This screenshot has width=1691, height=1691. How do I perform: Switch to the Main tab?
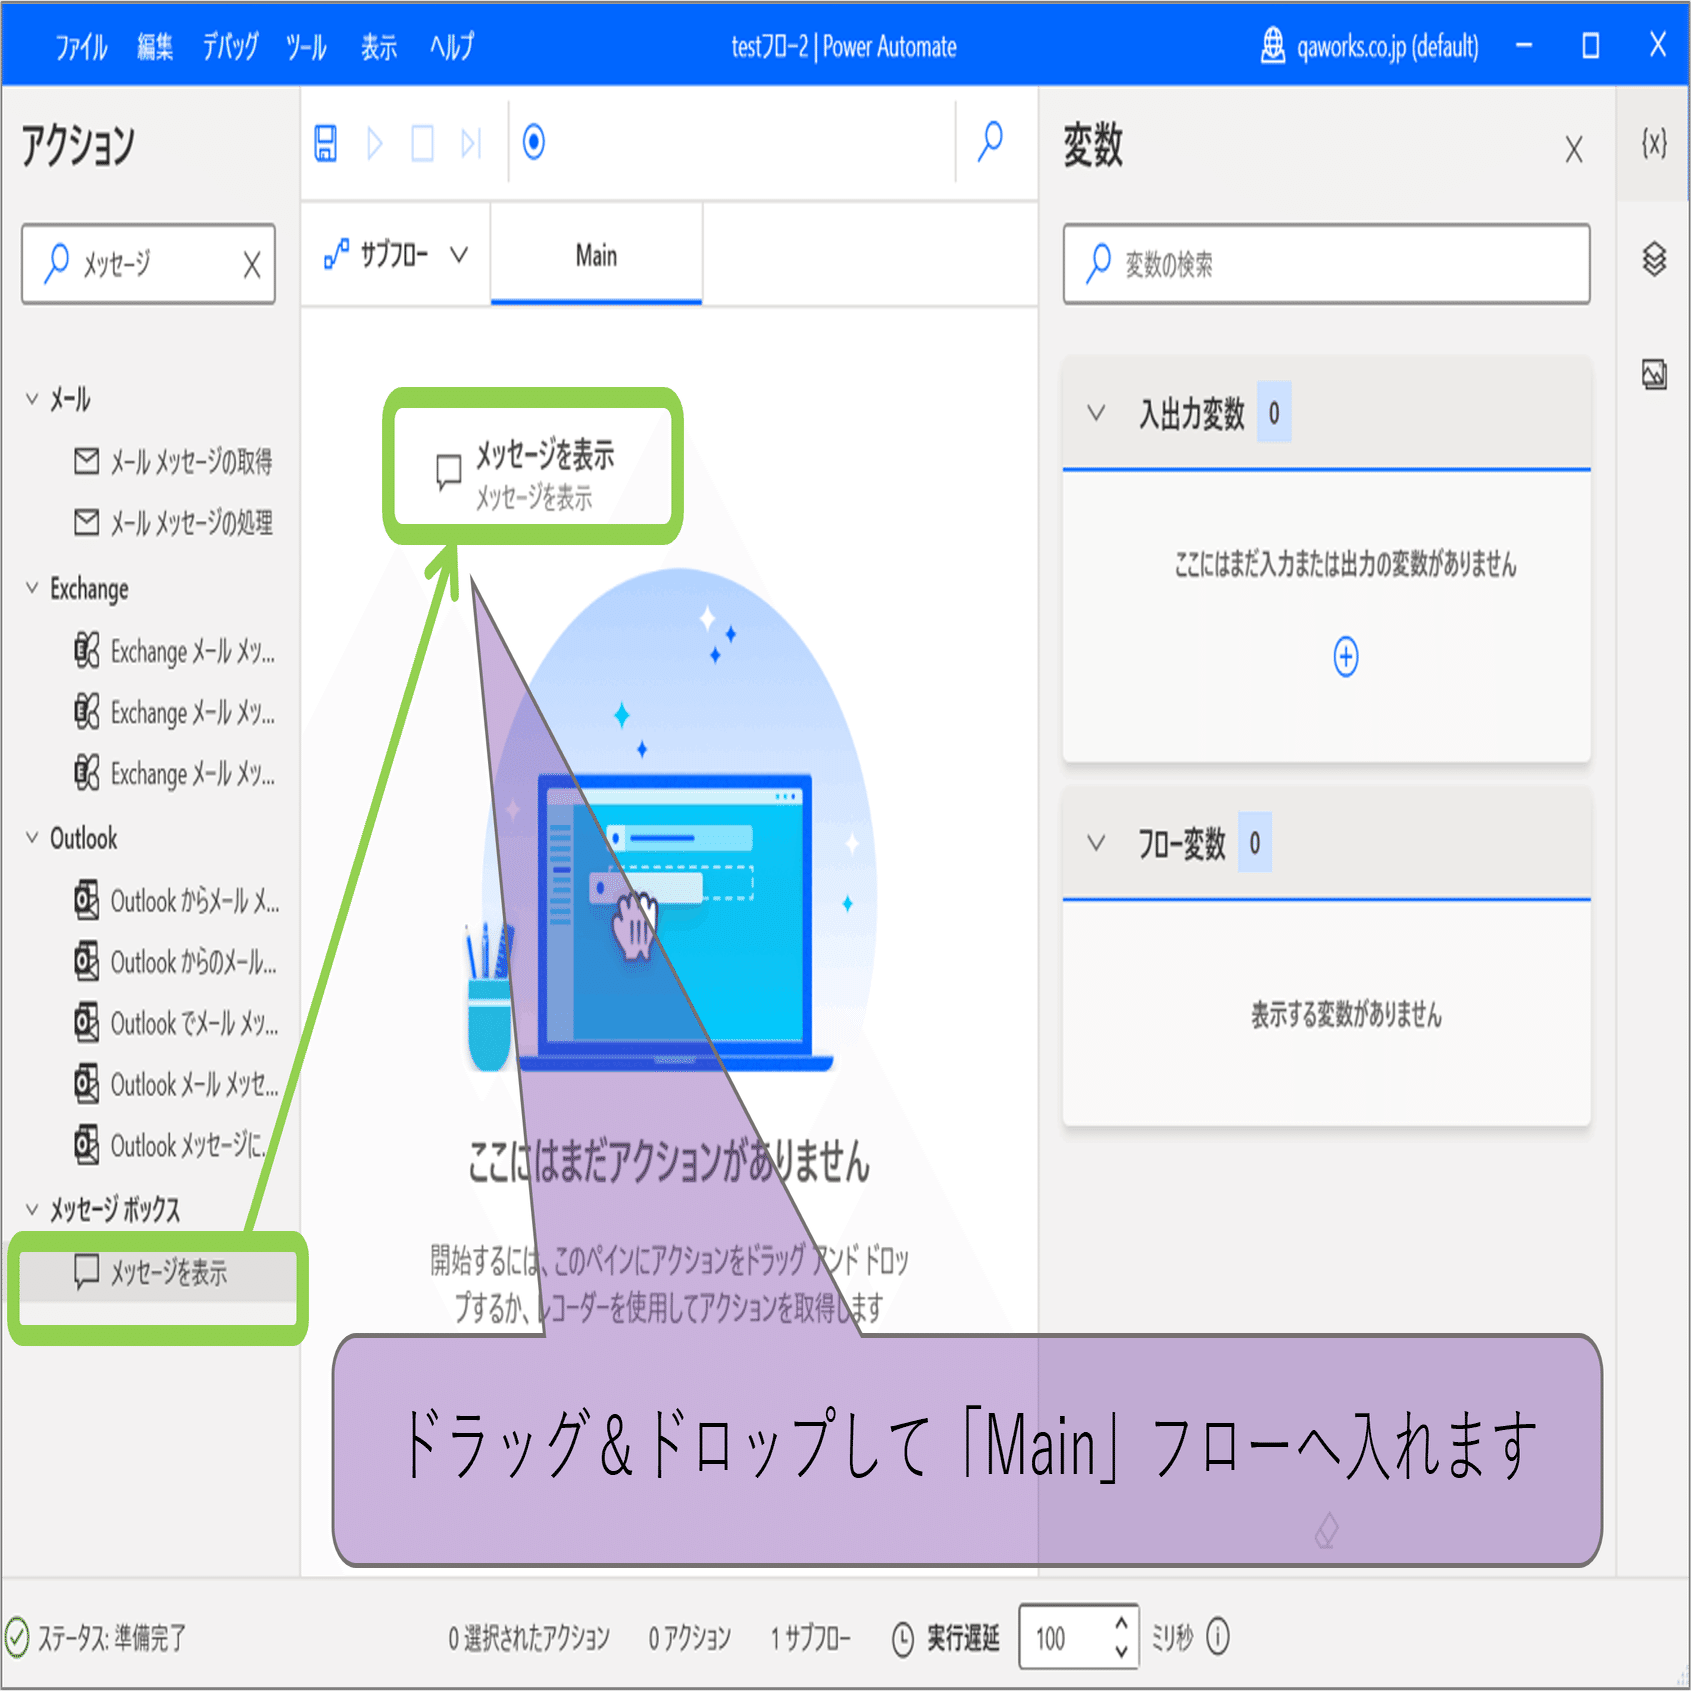[x=596, y=255]
